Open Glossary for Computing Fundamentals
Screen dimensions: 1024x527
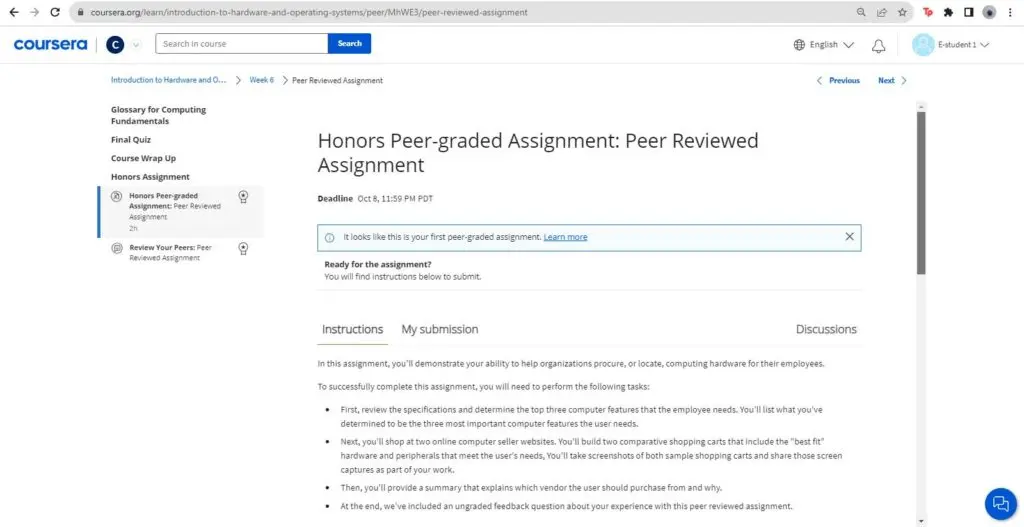[158, 115]
